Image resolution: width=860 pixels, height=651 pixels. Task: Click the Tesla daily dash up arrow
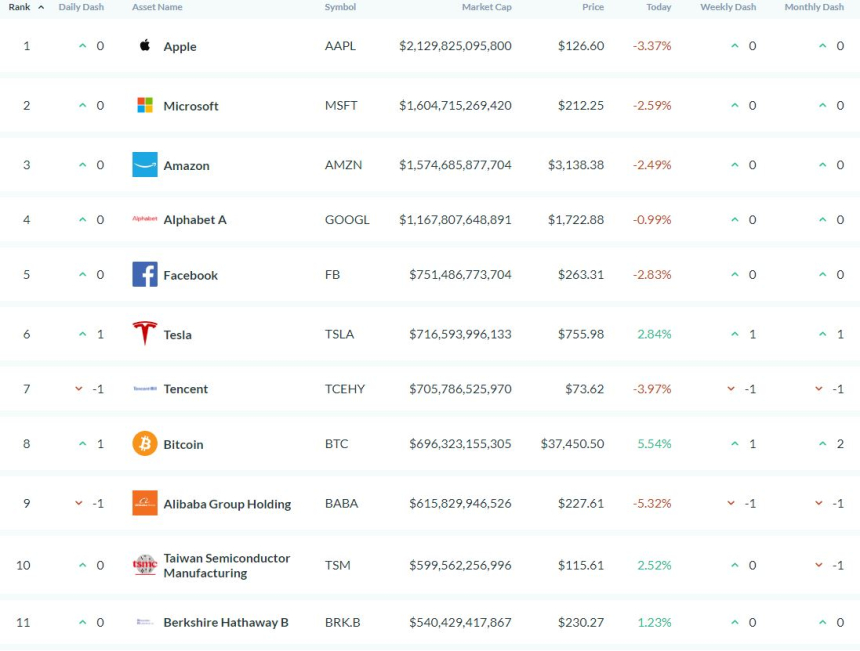click(83, 334)
